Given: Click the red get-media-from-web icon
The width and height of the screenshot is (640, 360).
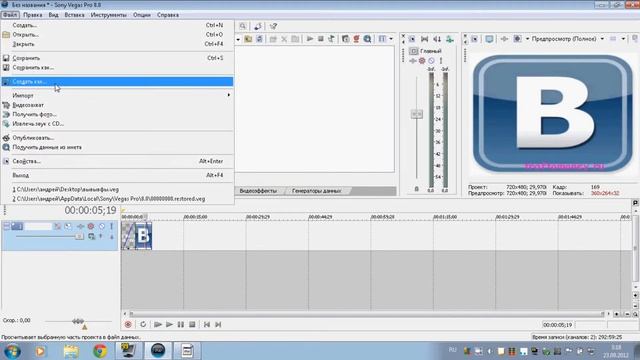Looking at the screenshot, I should click(356, 39).
